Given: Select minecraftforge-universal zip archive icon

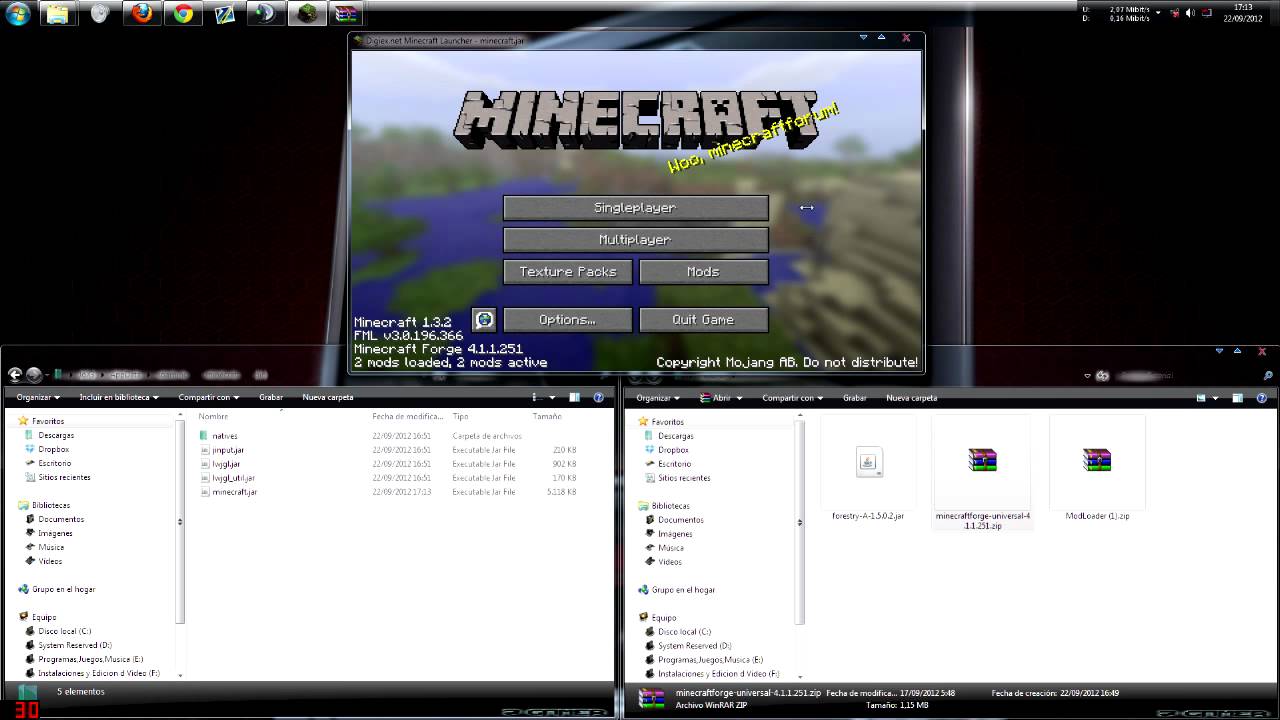Looking at the screenshot, I should coord(982,460).
